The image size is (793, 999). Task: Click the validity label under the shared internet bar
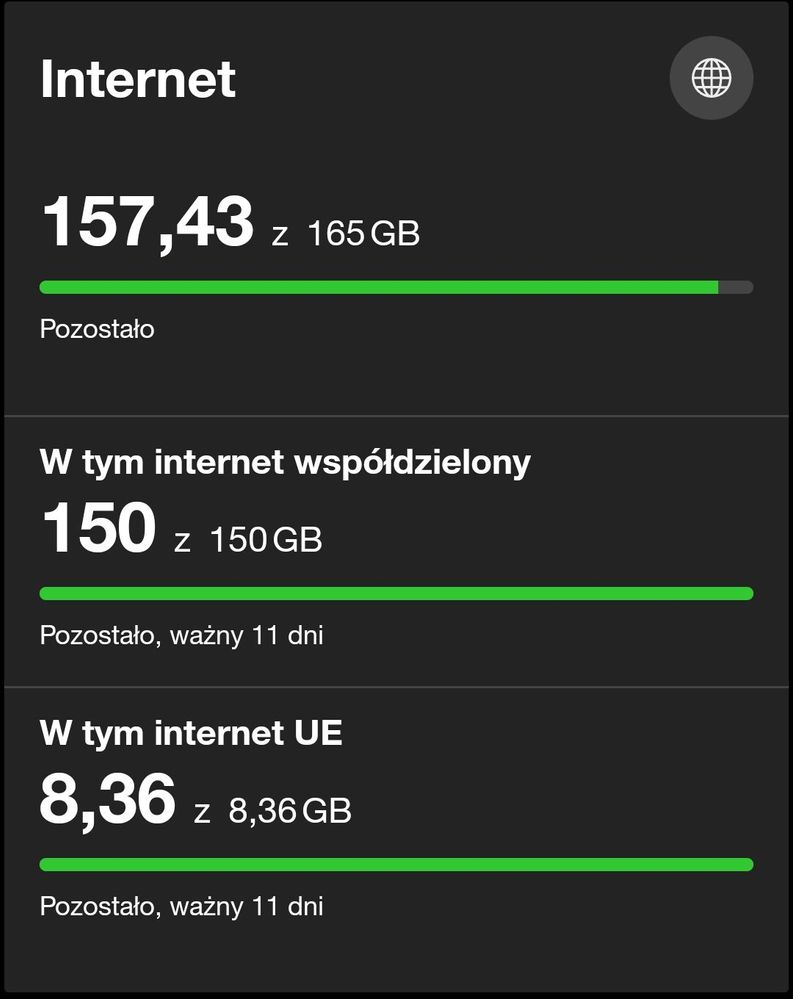tap(181, 635)
